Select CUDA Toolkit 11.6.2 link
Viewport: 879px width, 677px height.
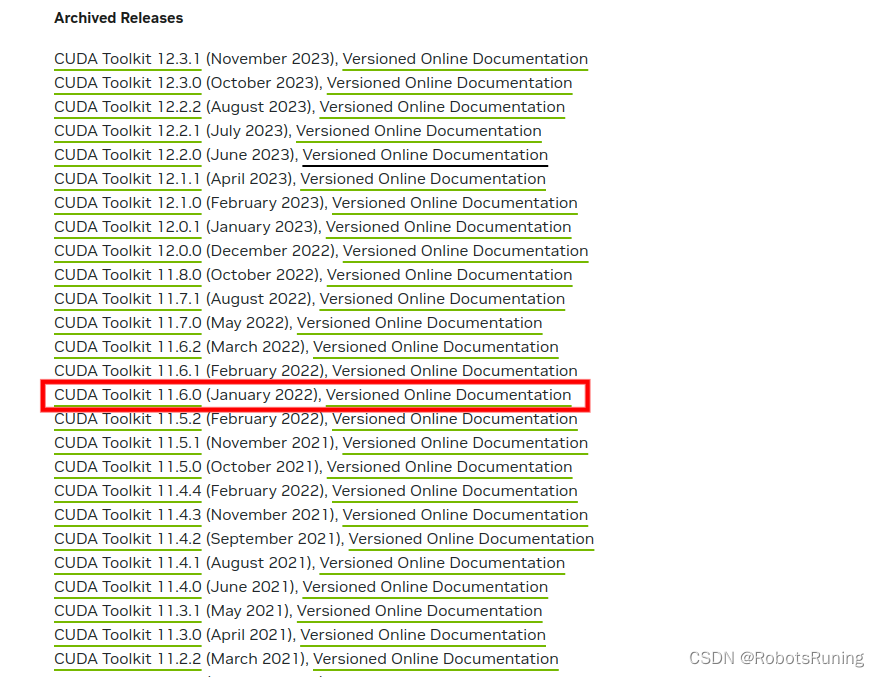point(128,347)
